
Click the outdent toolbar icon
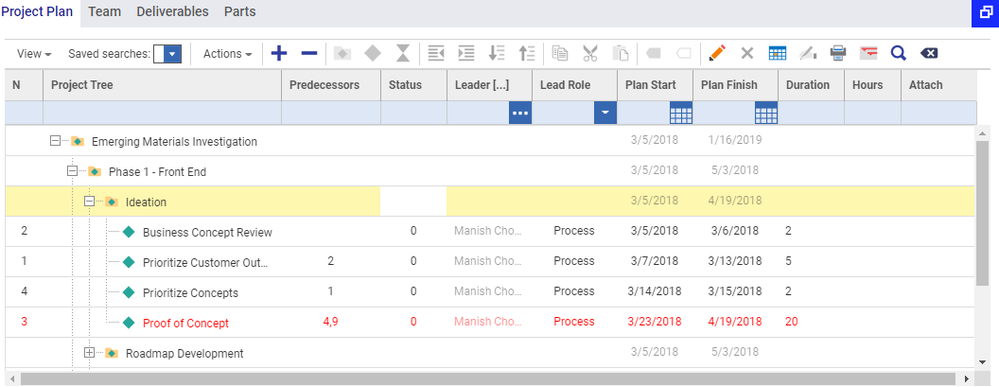436,54
